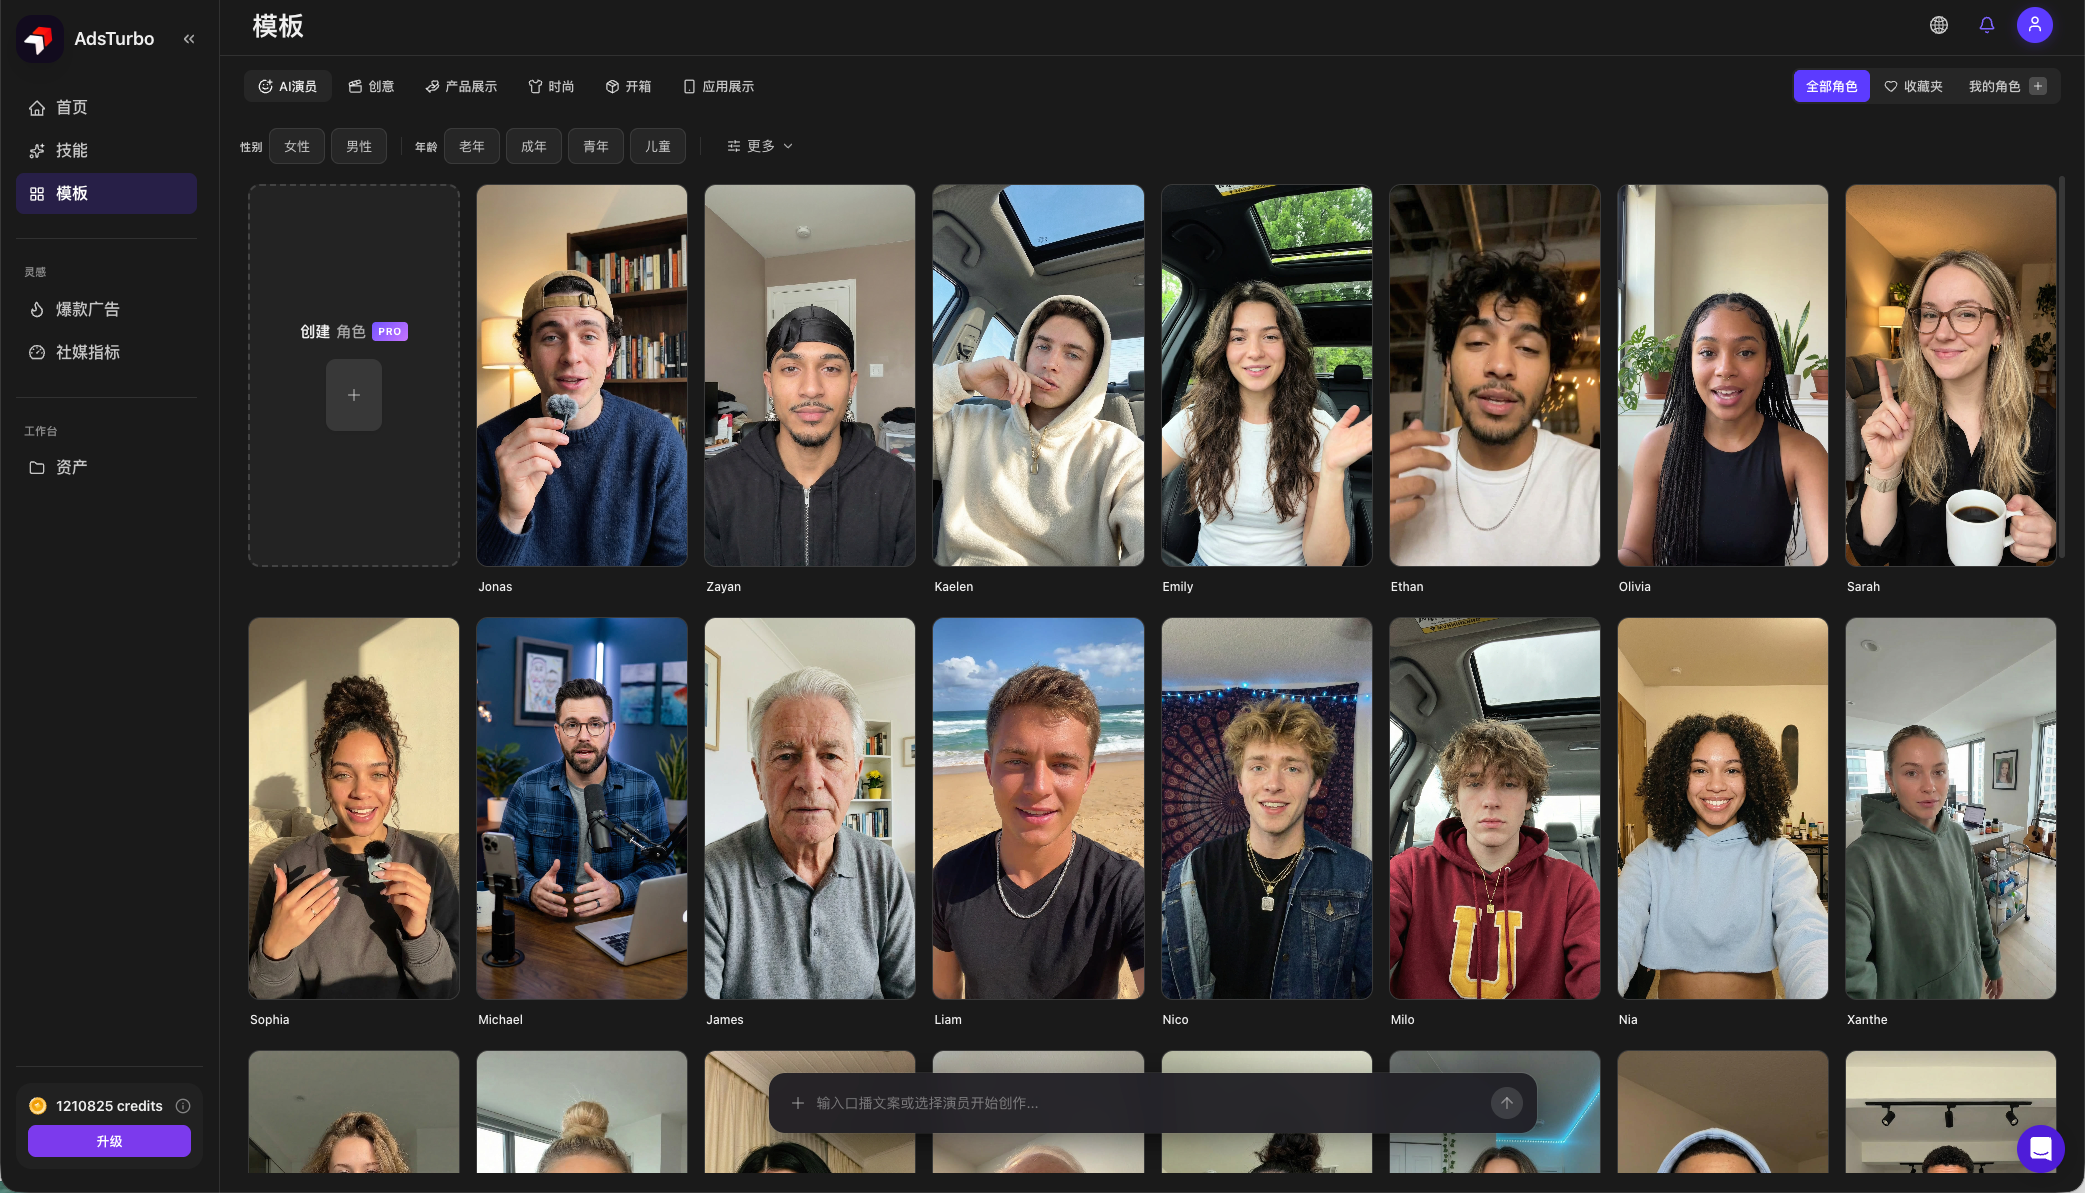Select the Emily actor thumbnail
The height and width of the screenshot is (1193, 2085).
(x=1266, y=375)
